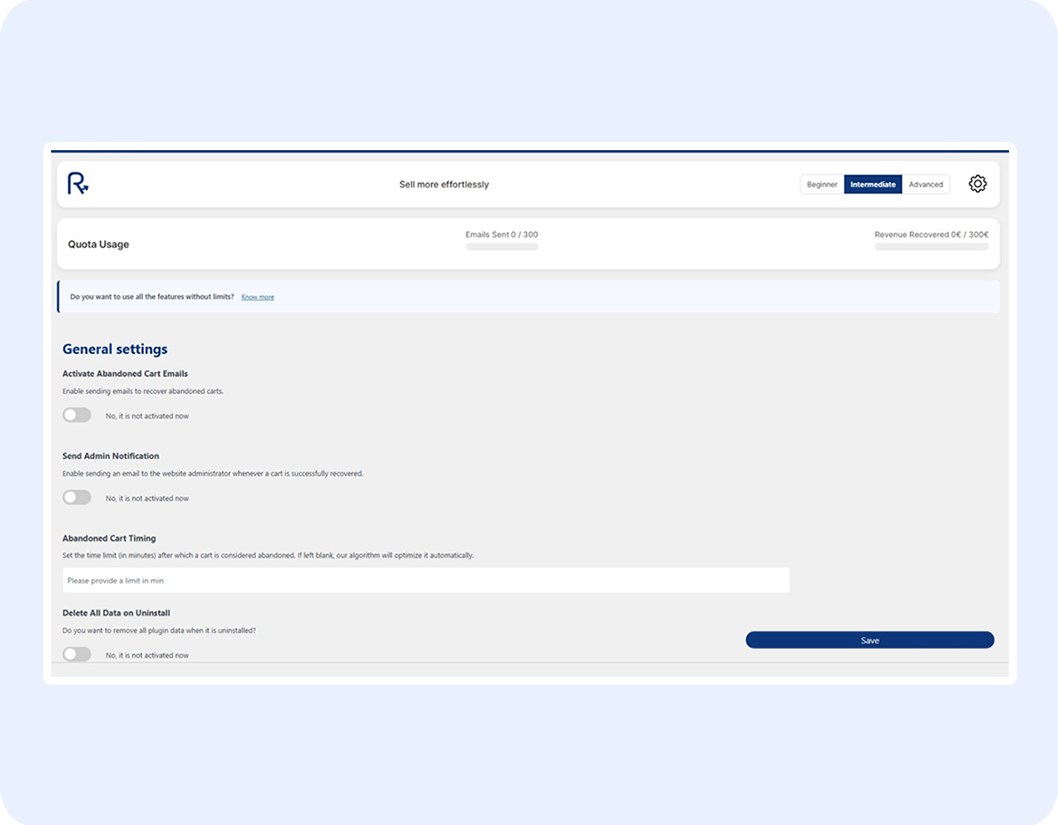Switch to Beginner mode

pos(821,184)
